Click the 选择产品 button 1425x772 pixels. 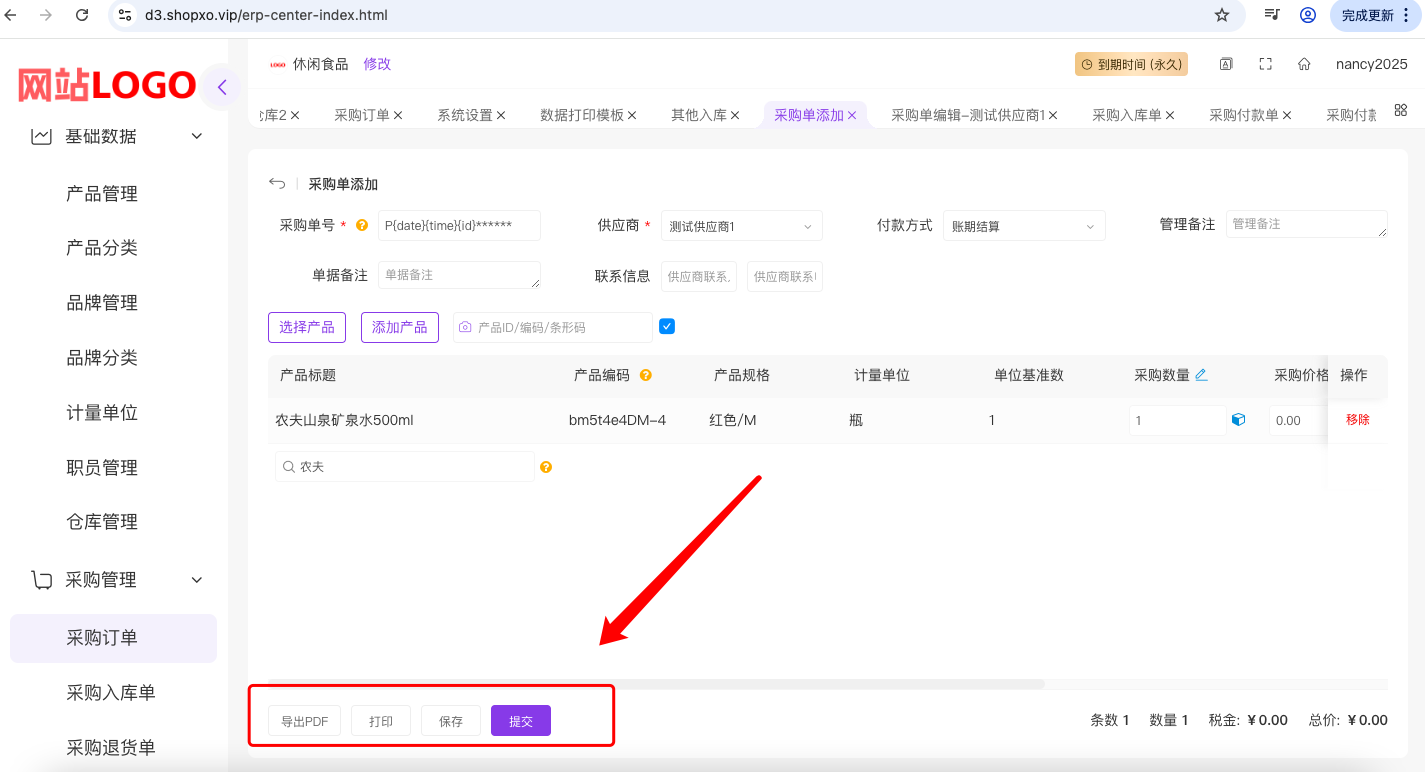coord(307,327)
